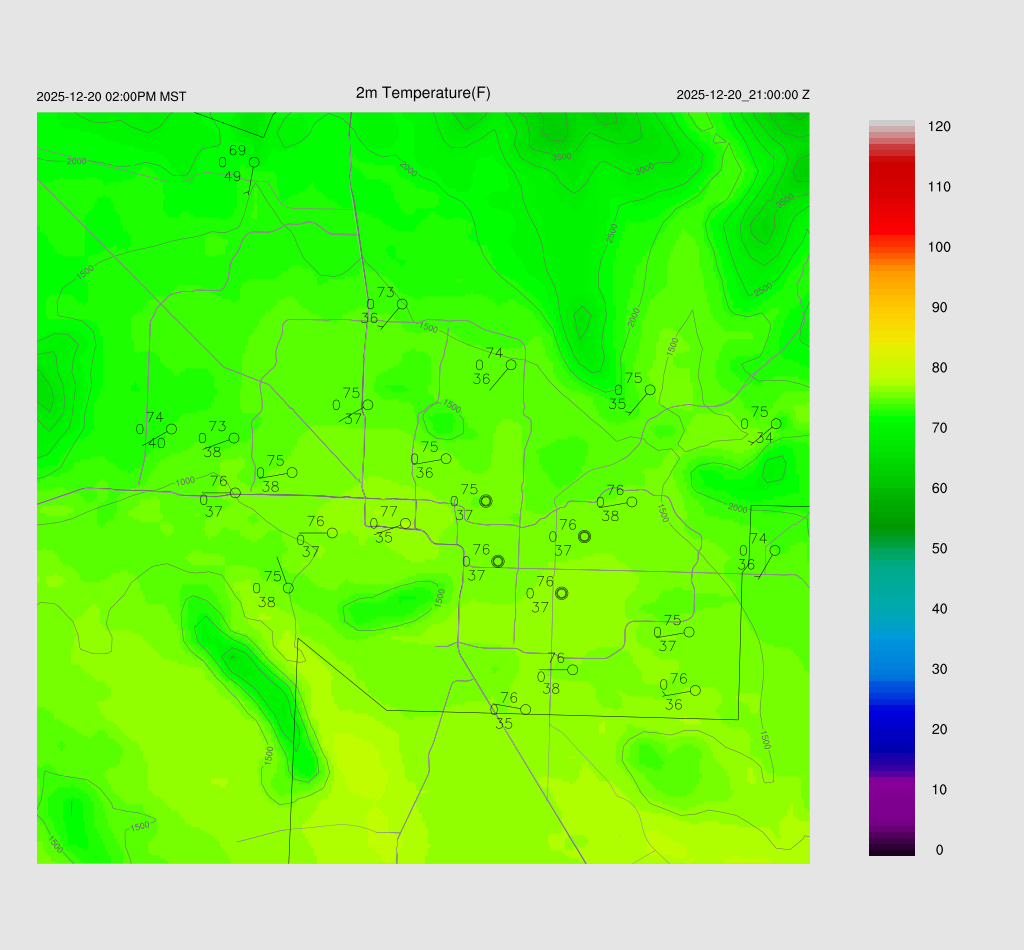Screen dimensions: 1024x950
Task: Select the station plot showing 73 and 38
Action: (234, 438)
